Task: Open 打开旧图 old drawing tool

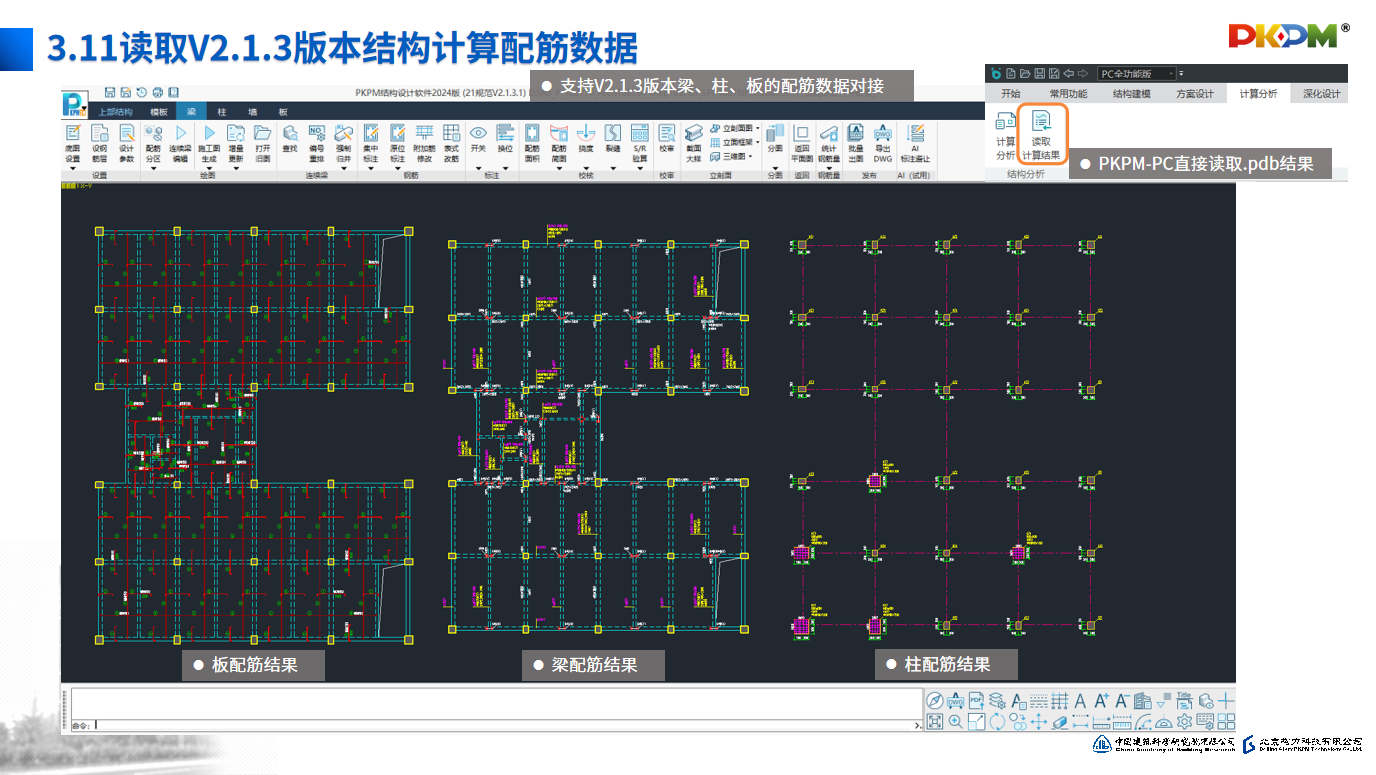Action: click(263, 143)
